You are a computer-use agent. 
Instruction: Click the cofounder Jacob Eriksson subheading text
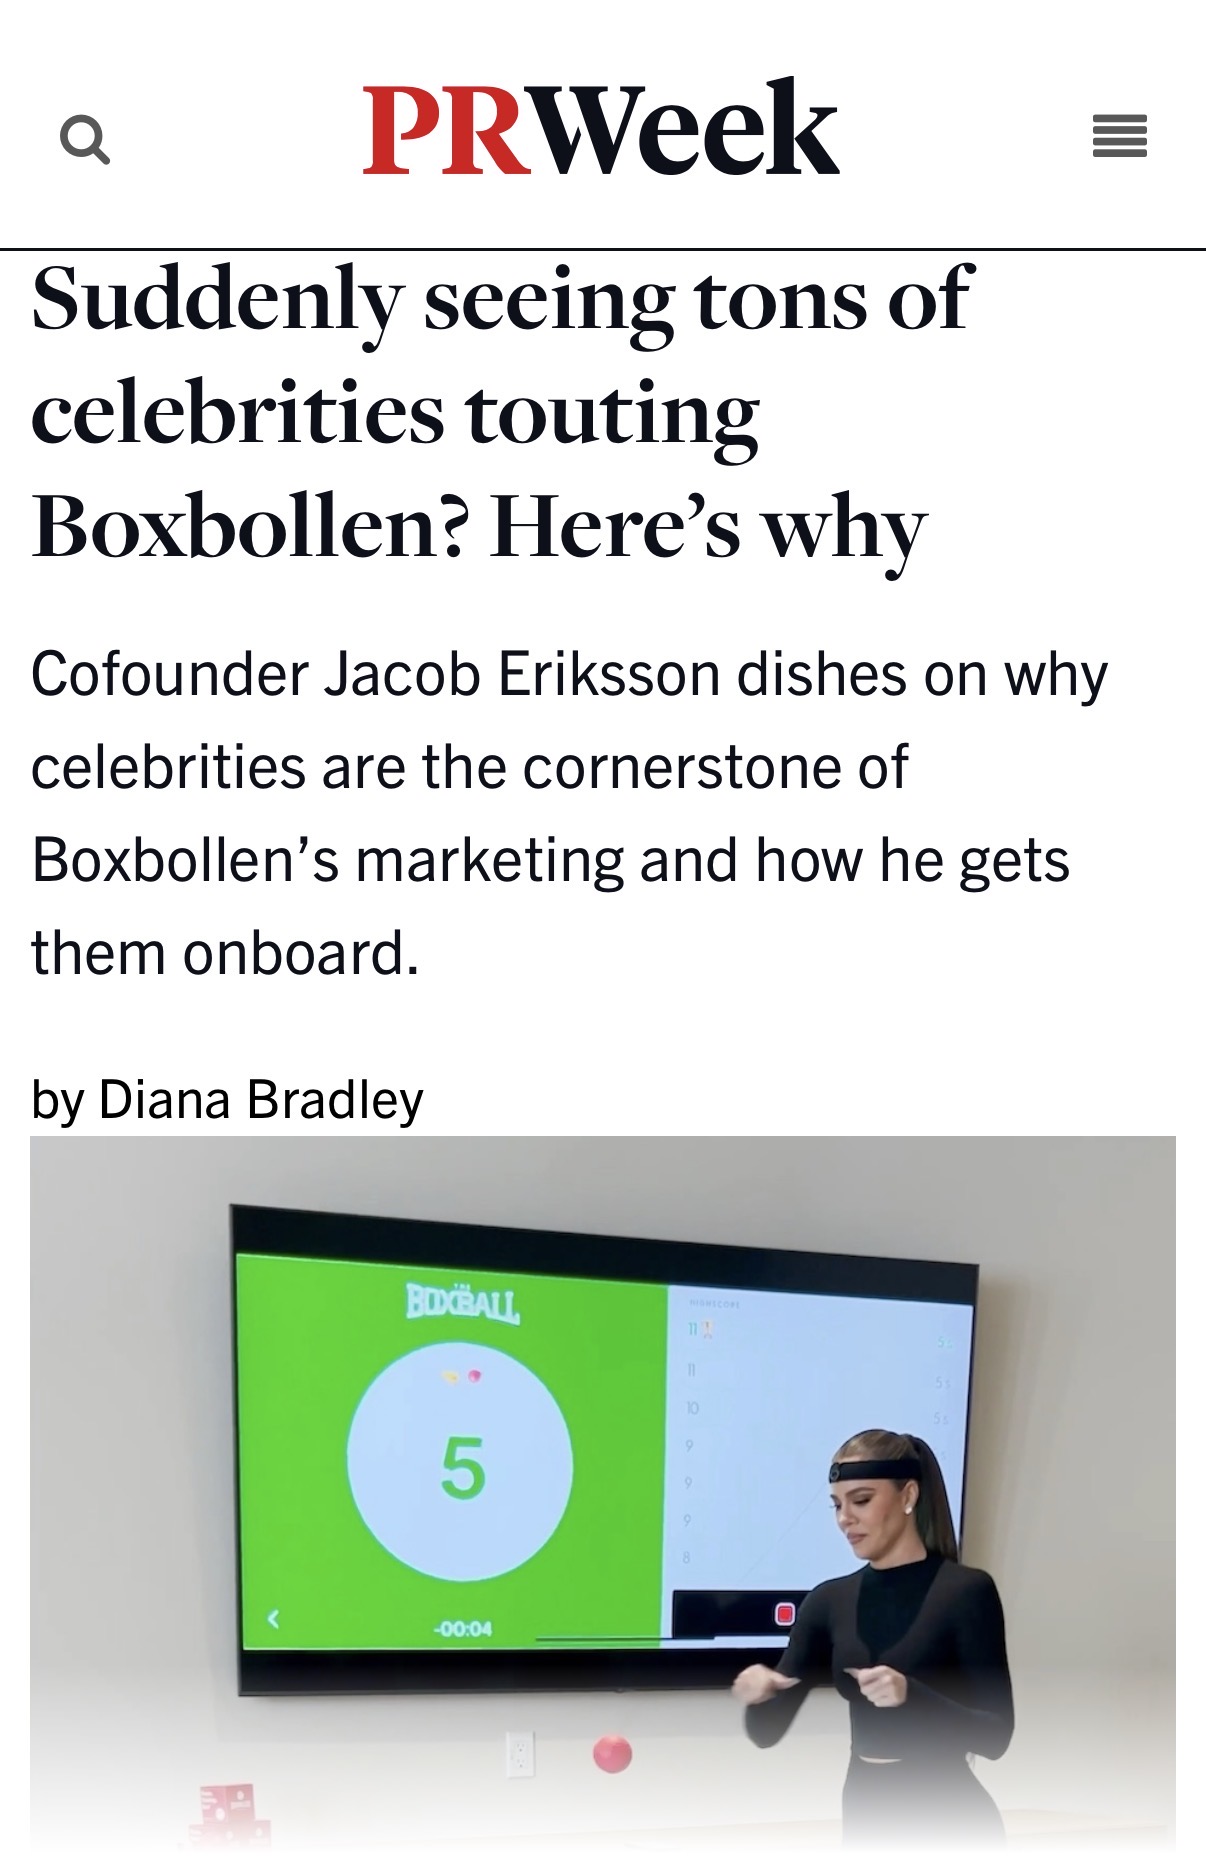pyautogui.click(x=570, y=813)
